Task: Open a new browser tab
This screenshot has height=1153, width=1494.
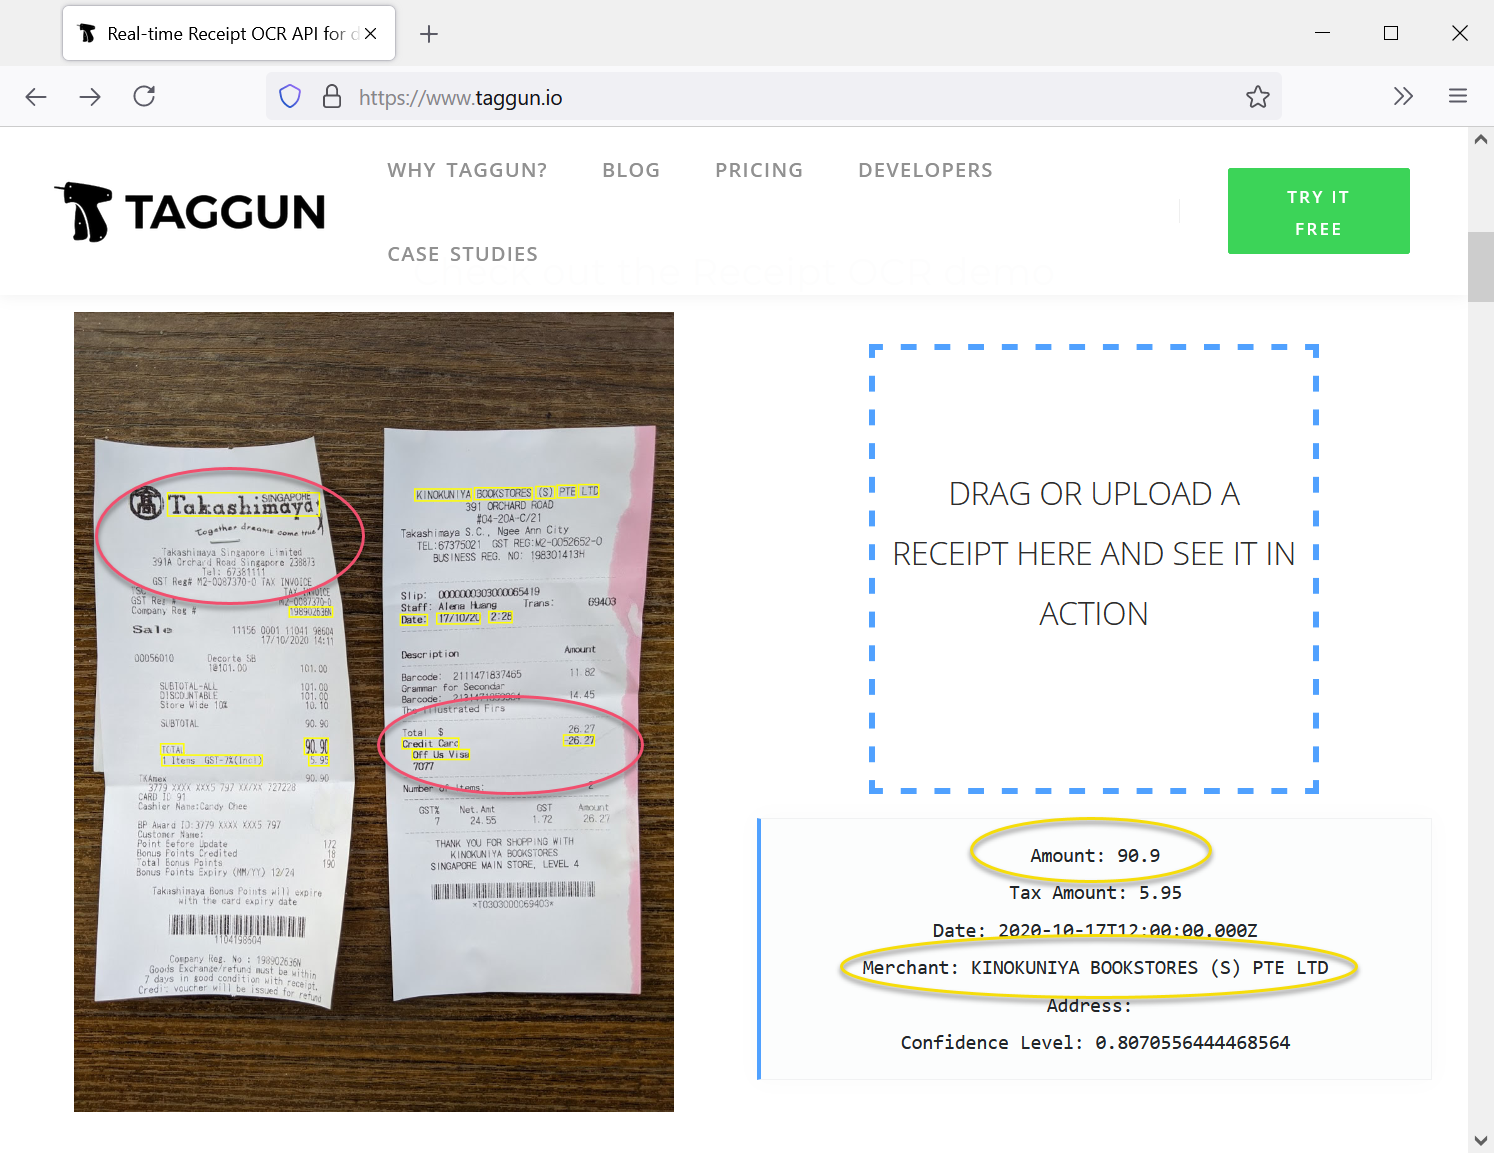Action: tap(429, 34)
